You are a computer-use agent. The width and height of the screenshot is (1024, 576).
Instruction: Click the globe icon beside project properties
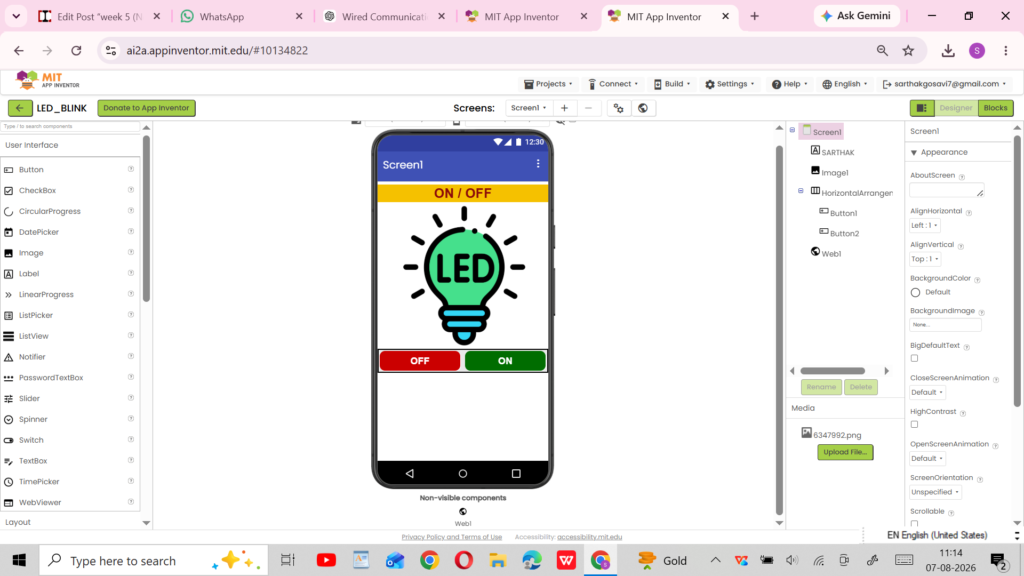(643, 108)
